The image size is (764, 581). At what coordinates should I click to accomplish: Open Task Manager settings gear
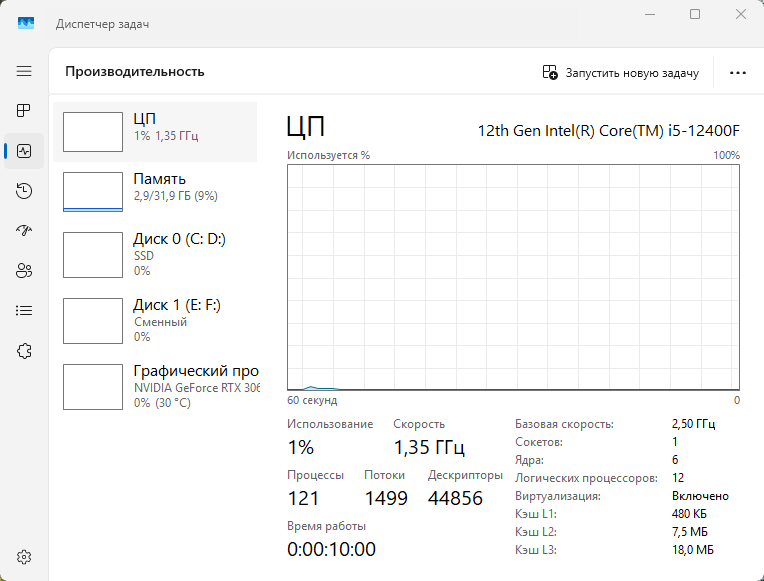[x=24, y=557]
